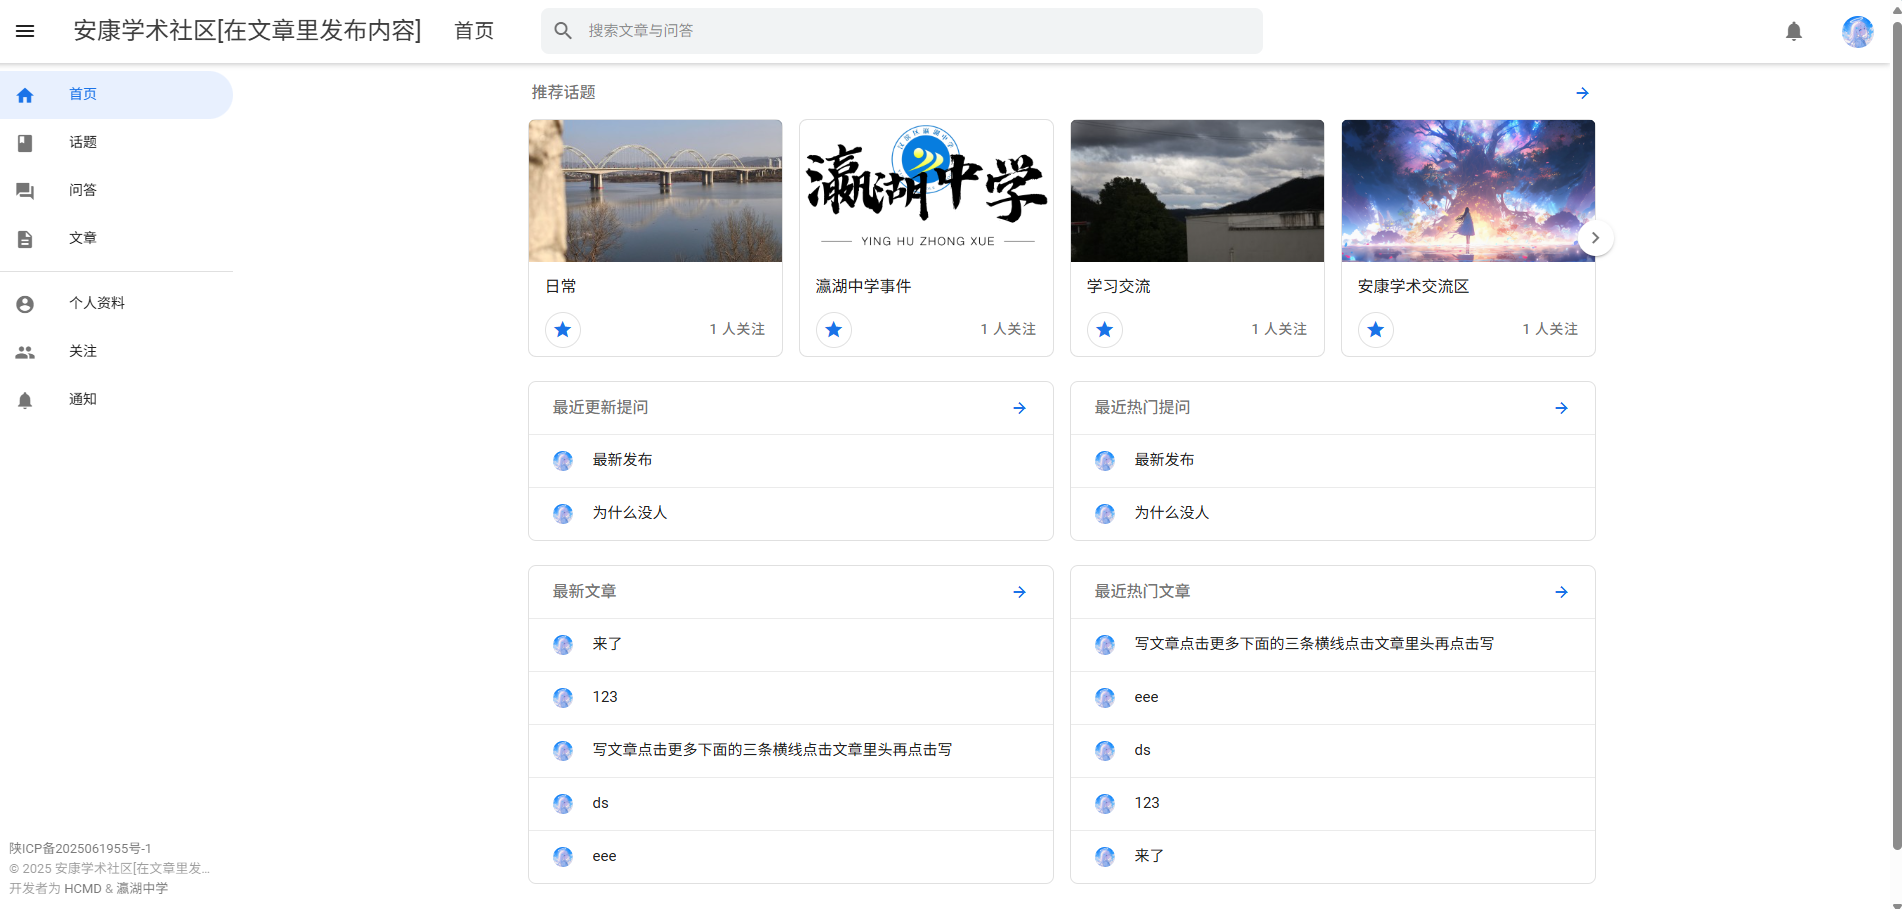Open article ds in 最近热门文章

pos(1333,751)
